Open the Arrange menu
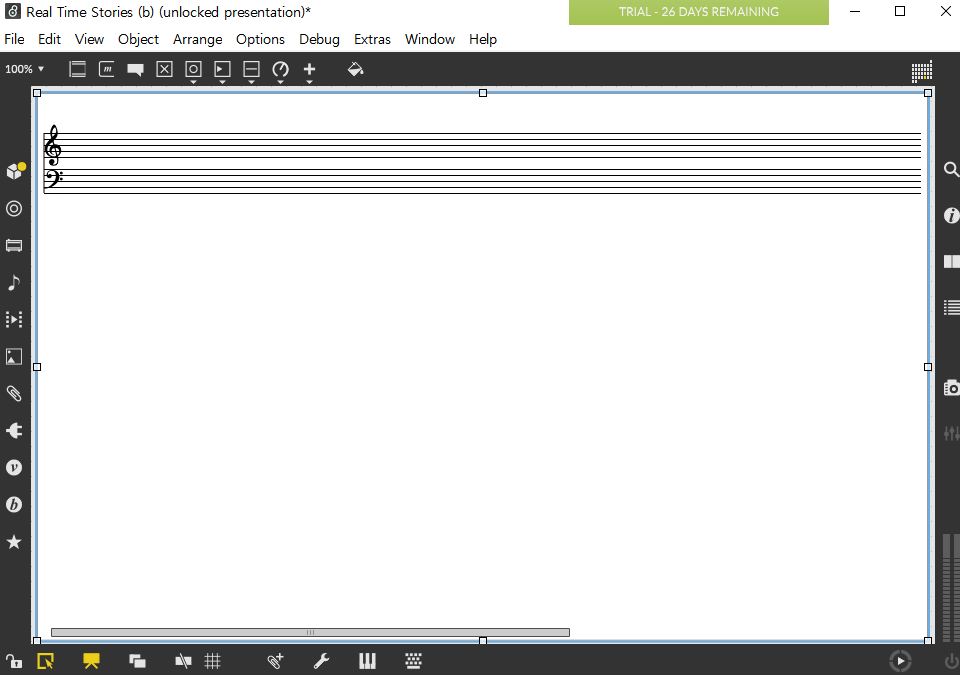This screenshot has width=960, height=675. tap(198, 39)
